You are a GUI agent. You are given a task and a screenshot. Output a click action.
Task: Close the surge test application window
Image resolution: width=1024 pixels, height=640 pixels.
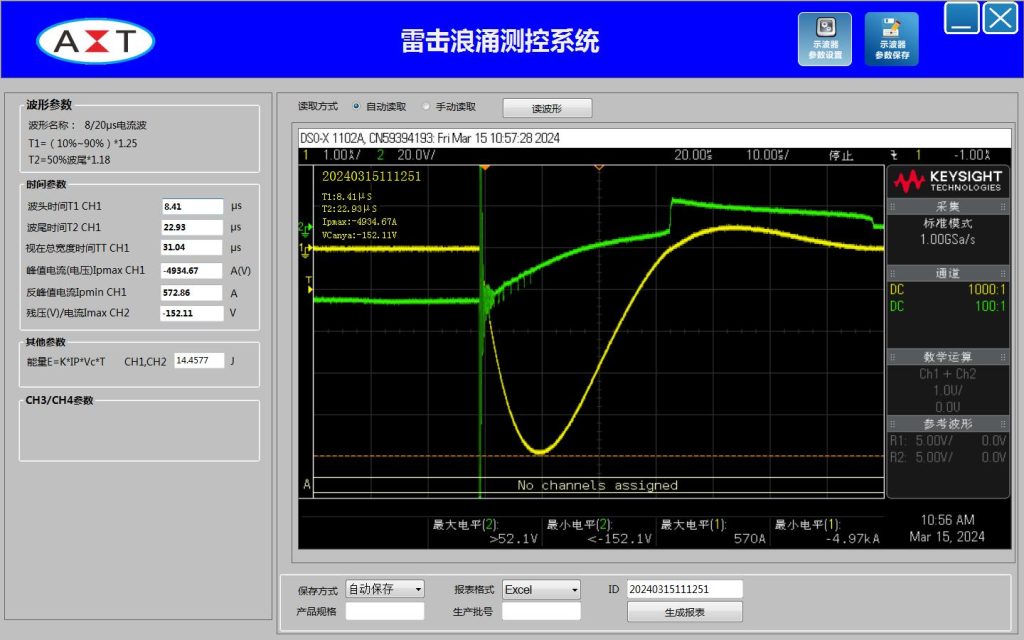point(1000,18)
